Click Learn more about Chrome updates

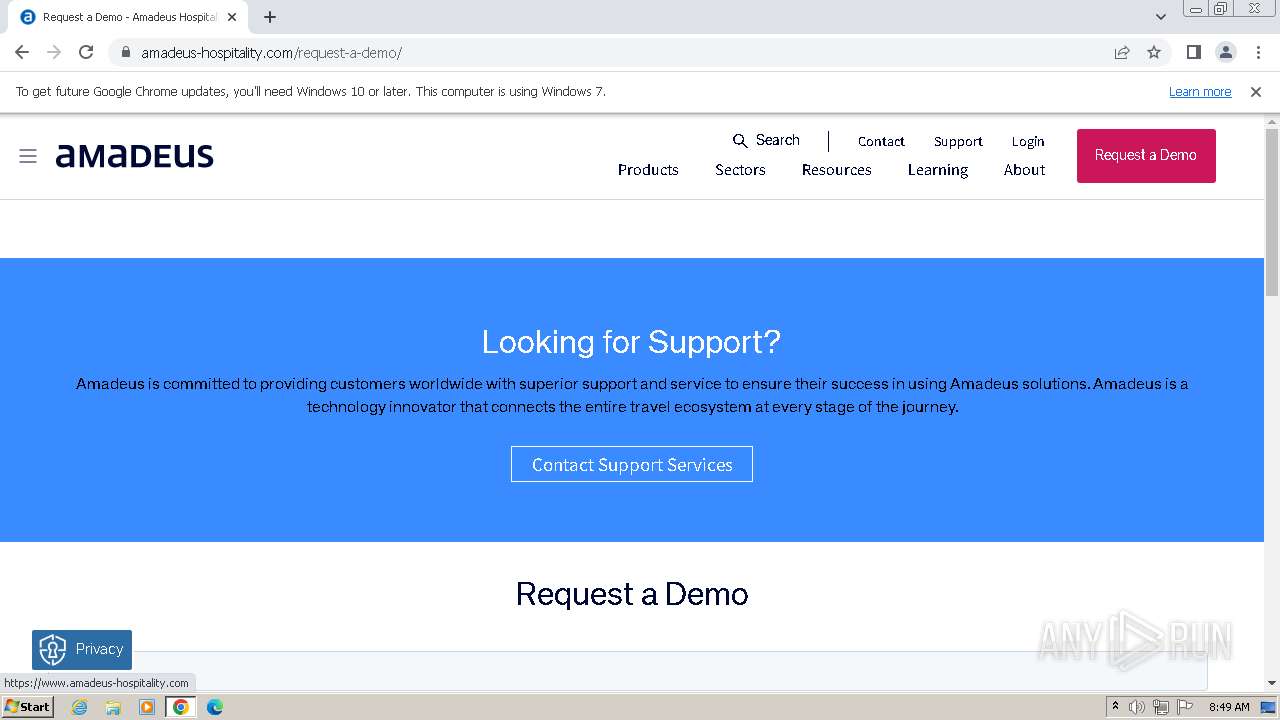pyautogui.click(x=1200, y=91)
